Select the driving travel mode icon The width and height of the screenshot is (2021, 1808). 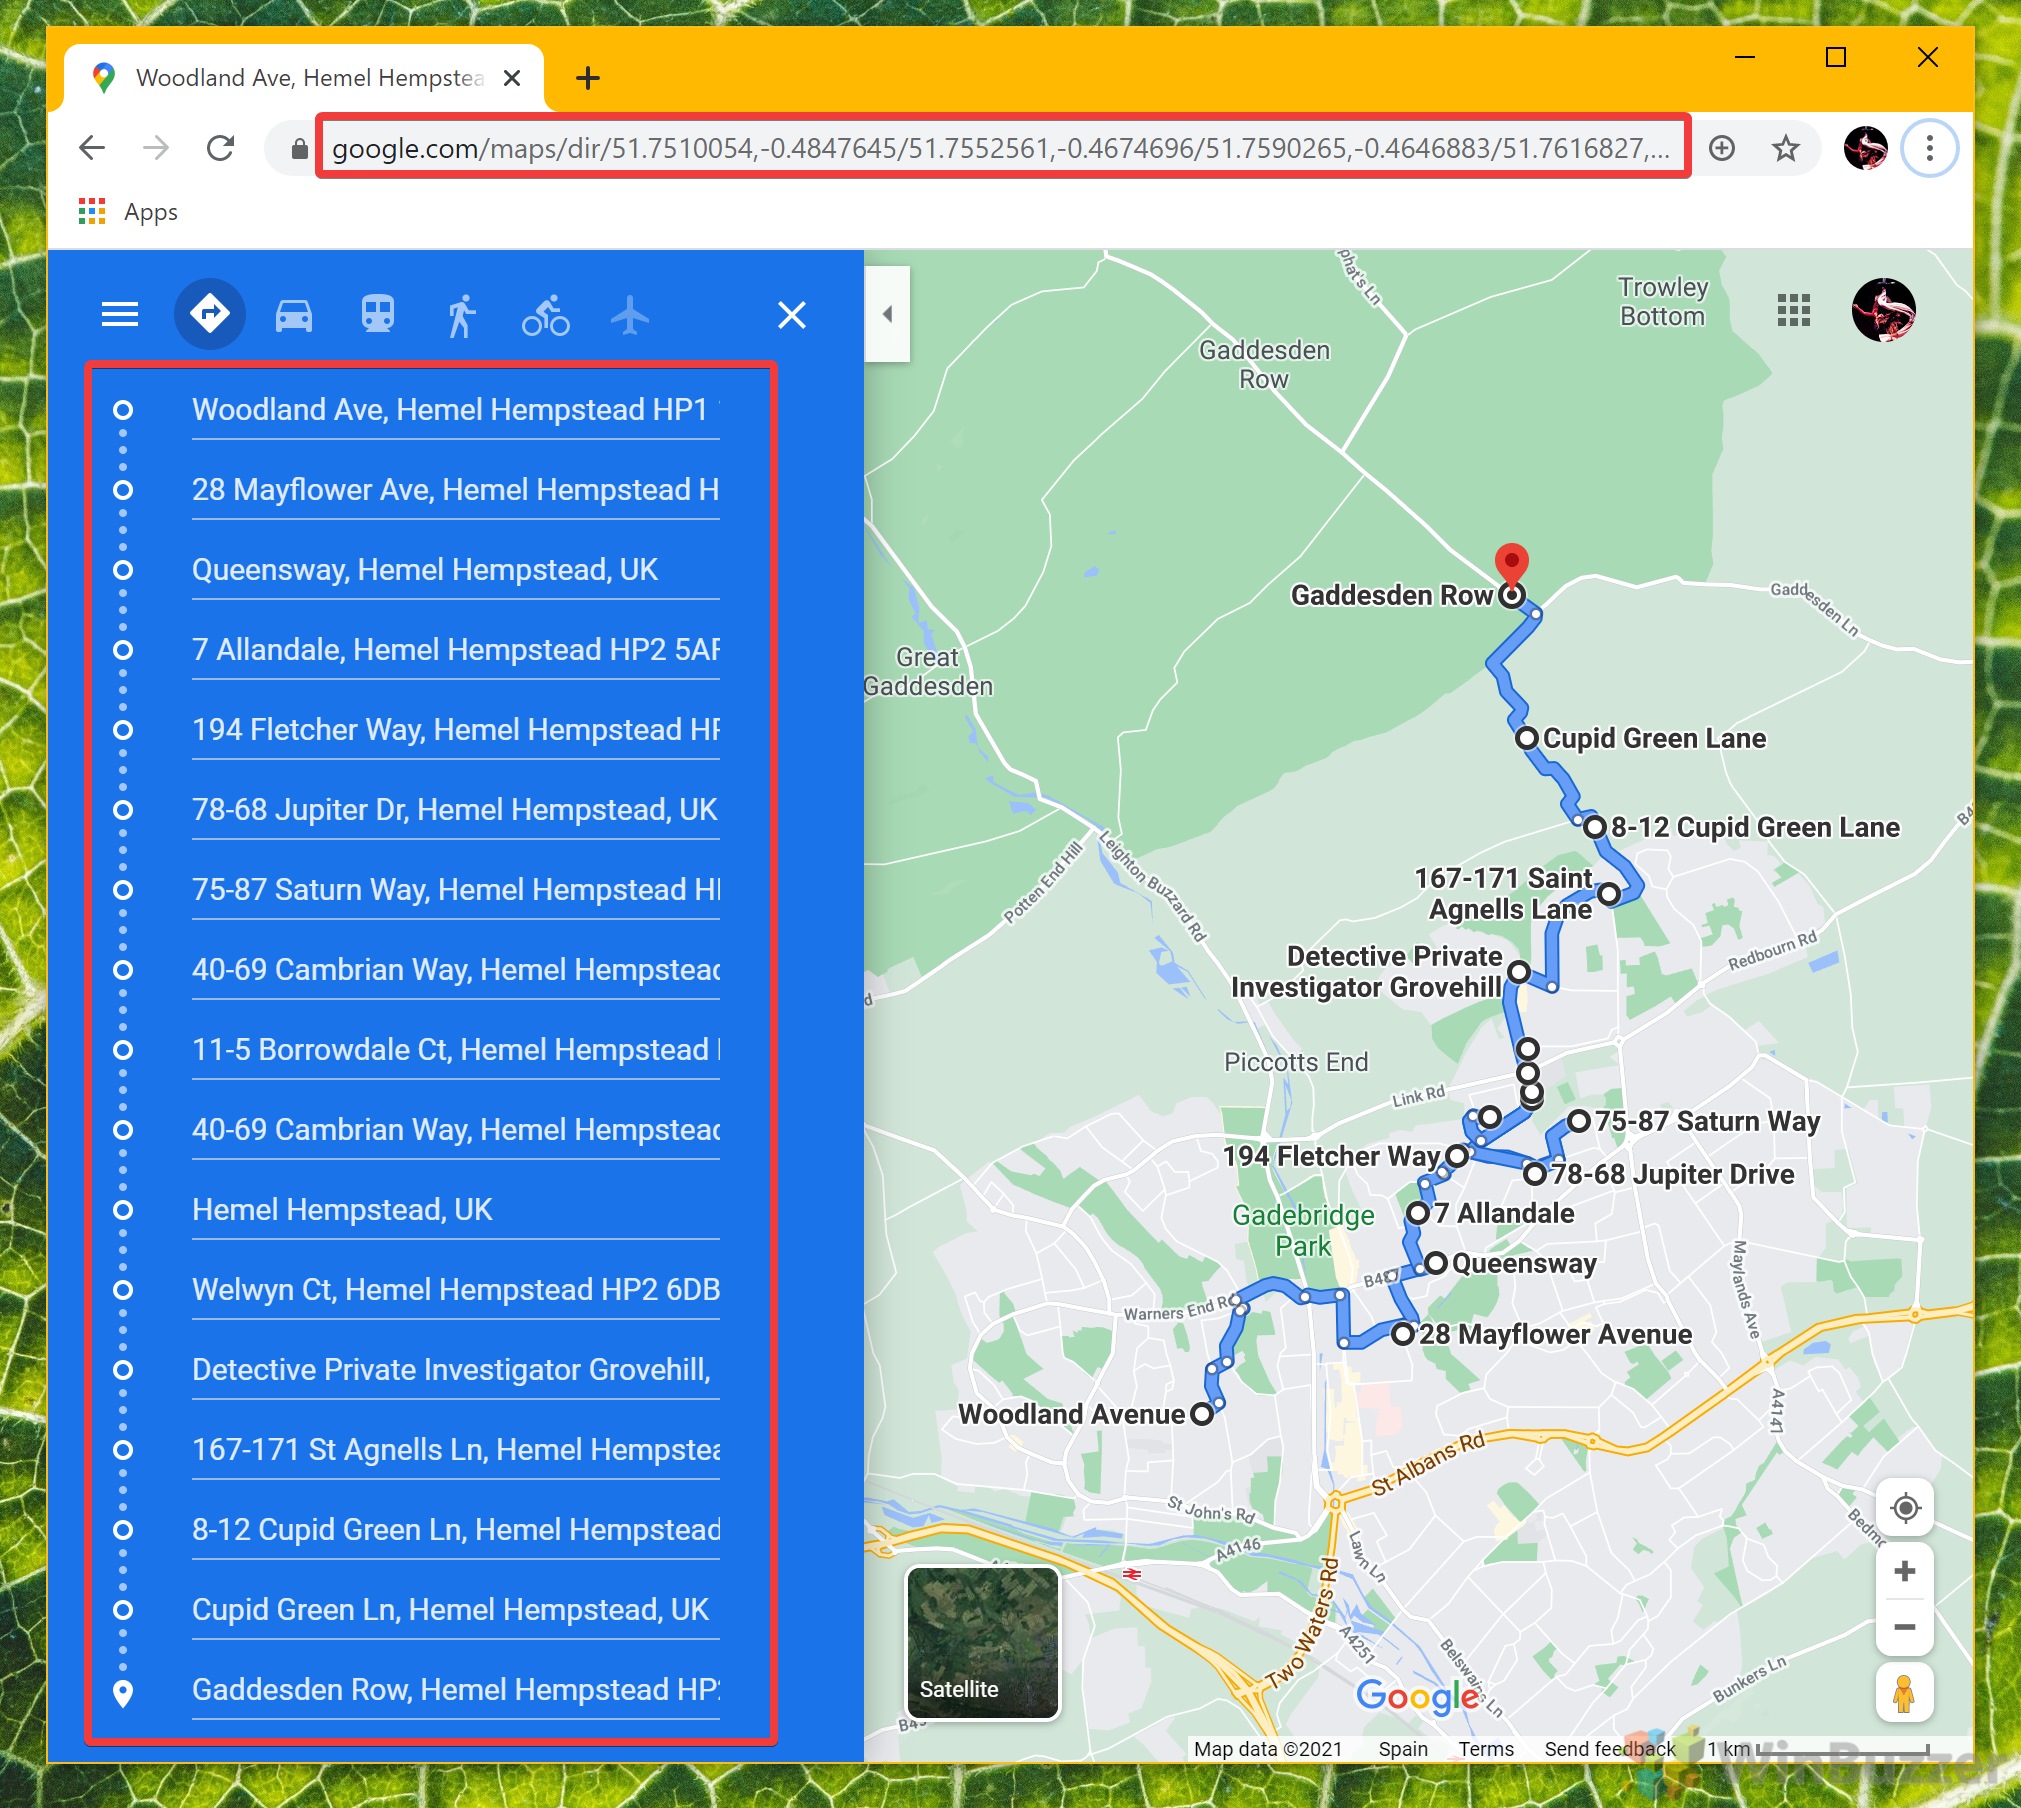point(293,316)
